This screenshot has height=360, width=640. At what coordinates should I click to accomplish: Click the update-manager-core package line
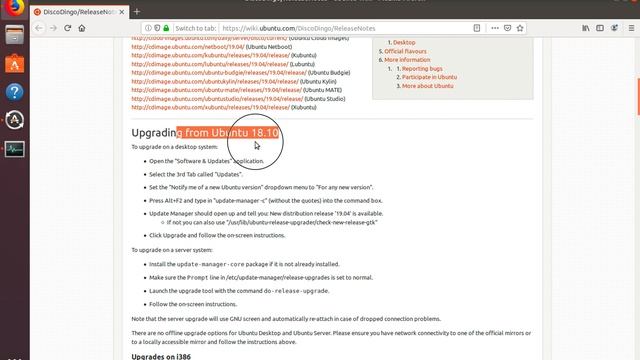pos(244,264)
